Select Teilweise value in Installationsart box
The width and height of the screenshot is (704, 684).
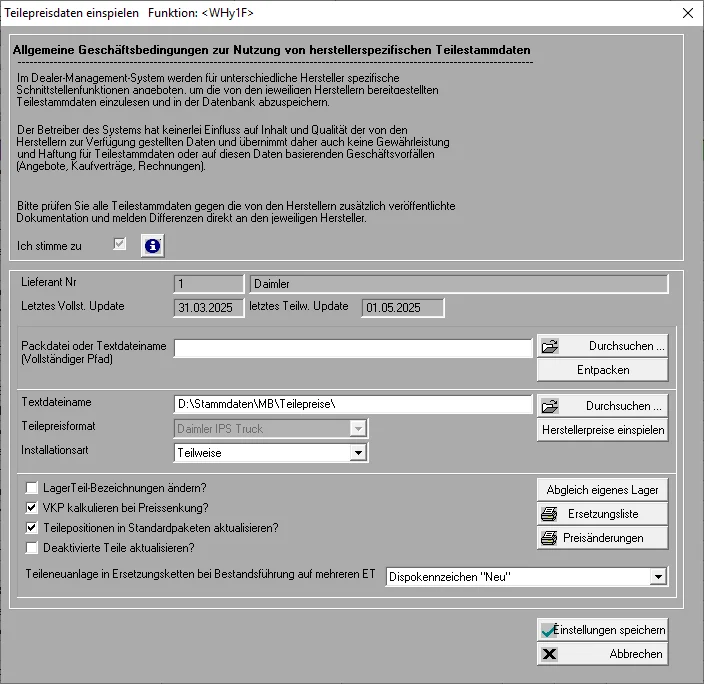(x=199, y=453)
